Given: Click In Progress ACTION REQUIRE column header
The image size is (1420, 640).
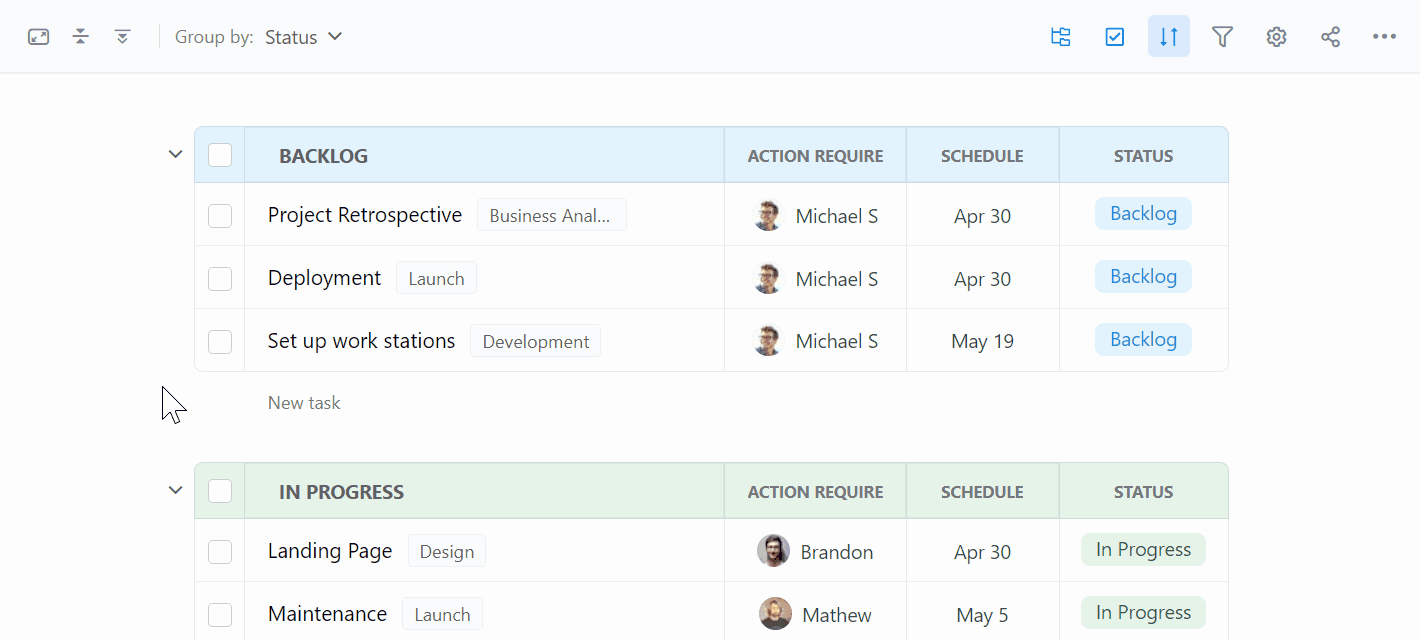Looking at the screenshot, I should (815, 492).
